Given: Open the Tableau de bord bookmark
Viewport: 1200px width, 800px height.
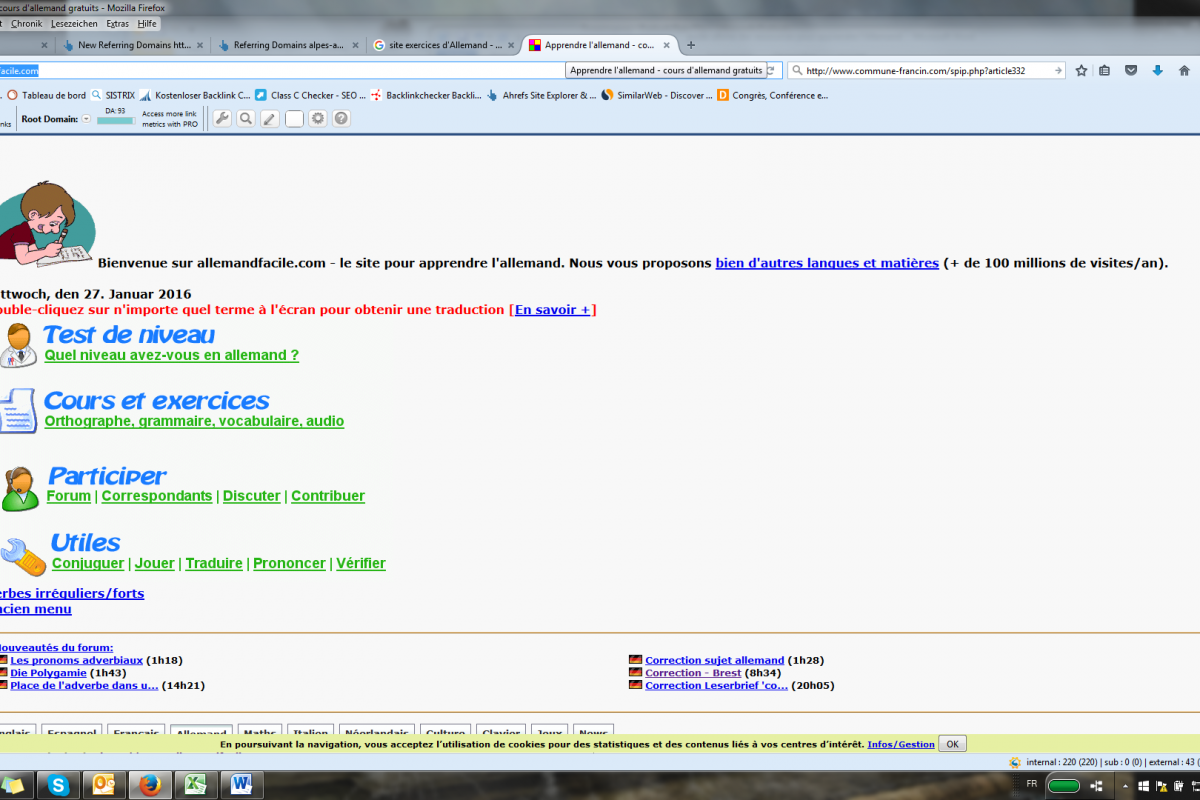Looking at the screenshot, I should 47,95.
